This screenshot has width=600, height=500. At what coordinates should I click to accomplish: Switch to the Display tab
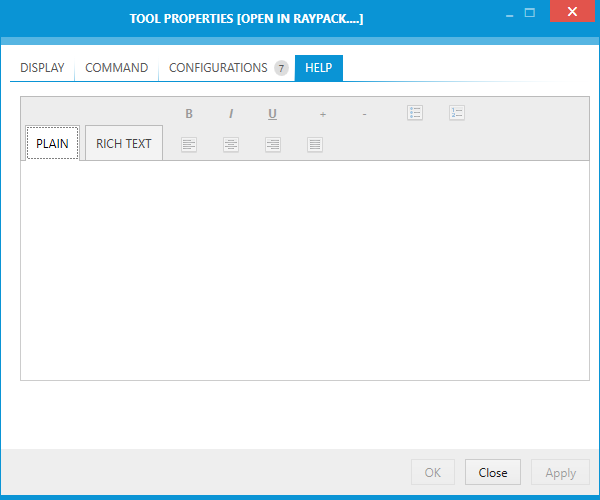(42, 68)
